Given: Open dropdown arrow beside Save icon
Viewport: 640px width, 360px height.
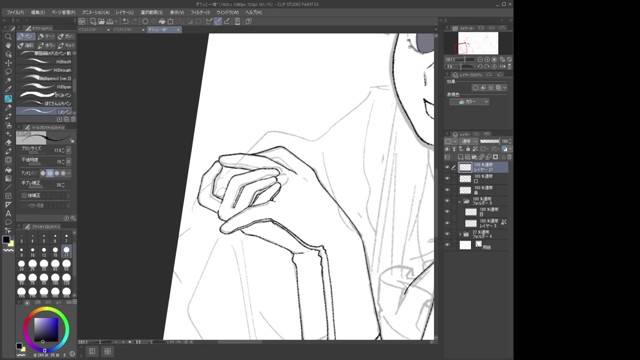Looking at the screenshot, I should click(x=116, y=21).
